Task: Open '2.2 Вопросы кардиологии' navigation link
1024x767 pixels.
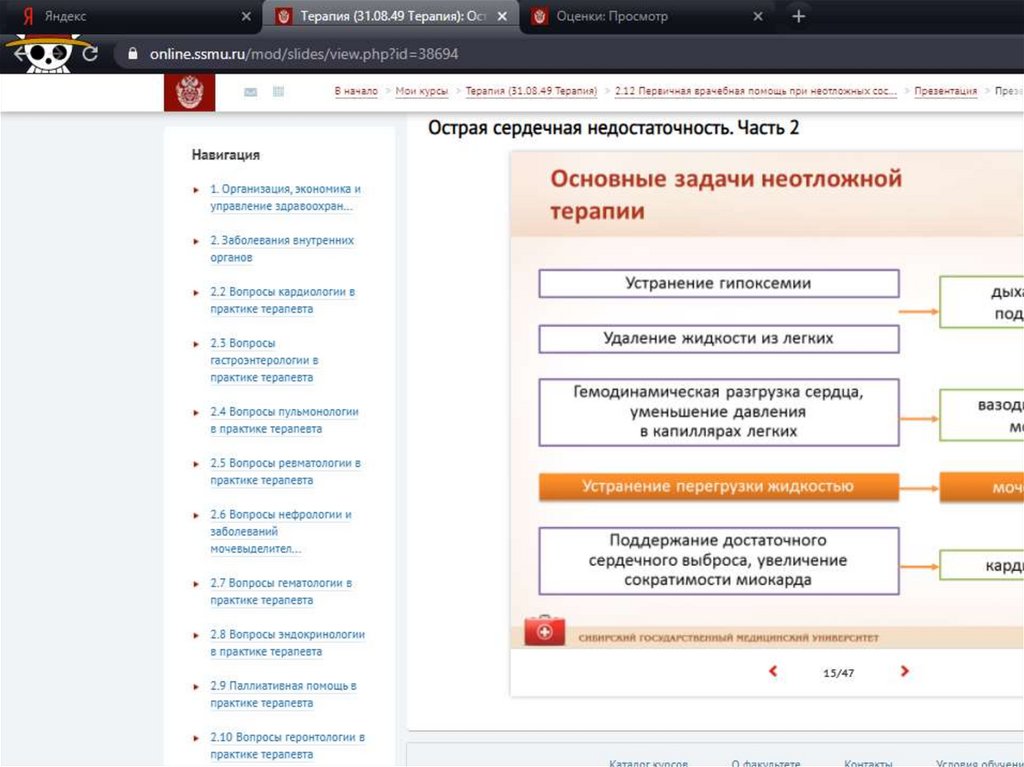Action: (x=283, y=300)
